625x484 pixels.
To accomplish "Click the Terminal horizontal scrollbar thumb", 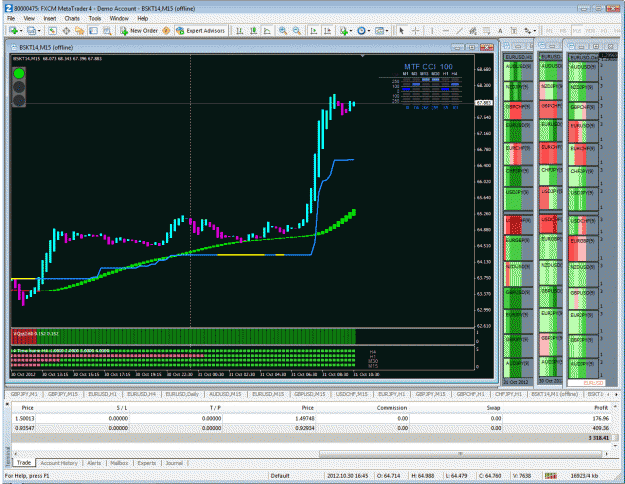I will point(460,454).
